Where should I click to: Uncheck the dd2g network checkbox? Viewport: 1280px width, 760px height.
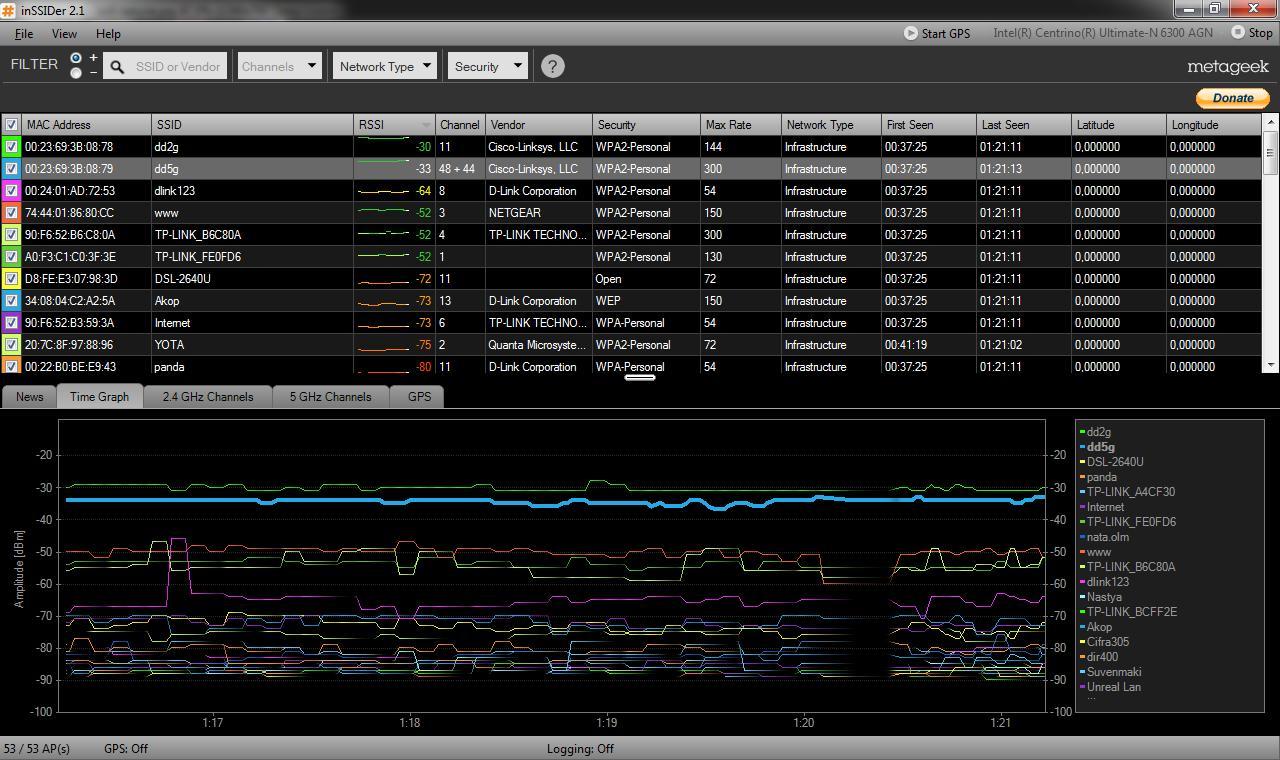click(12, 147)
